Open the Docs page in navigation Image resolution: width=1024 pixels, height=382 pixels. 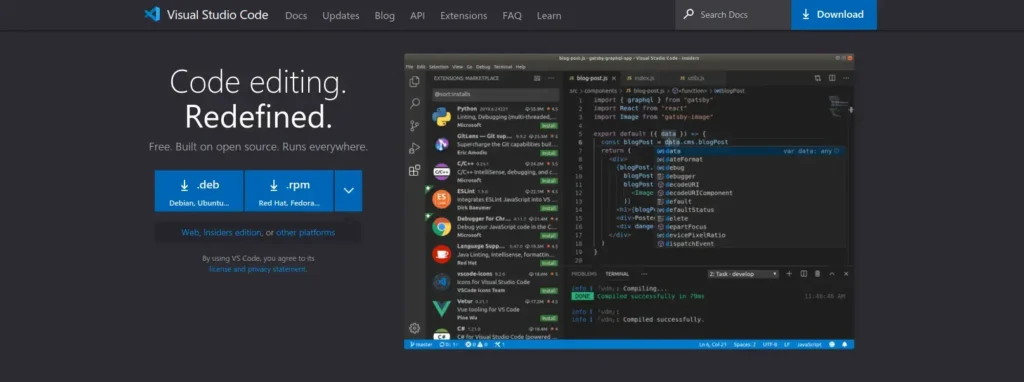point(296,16)
